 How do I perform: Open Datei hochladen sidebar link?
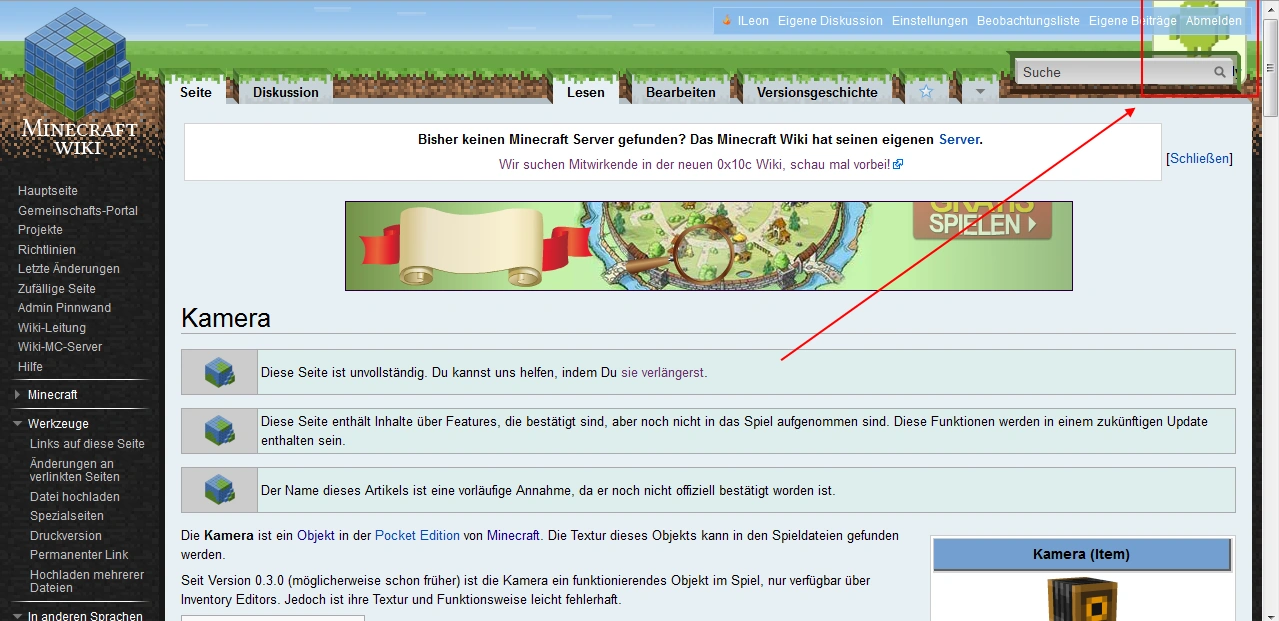pyautogui.click(x=75, y=497)
